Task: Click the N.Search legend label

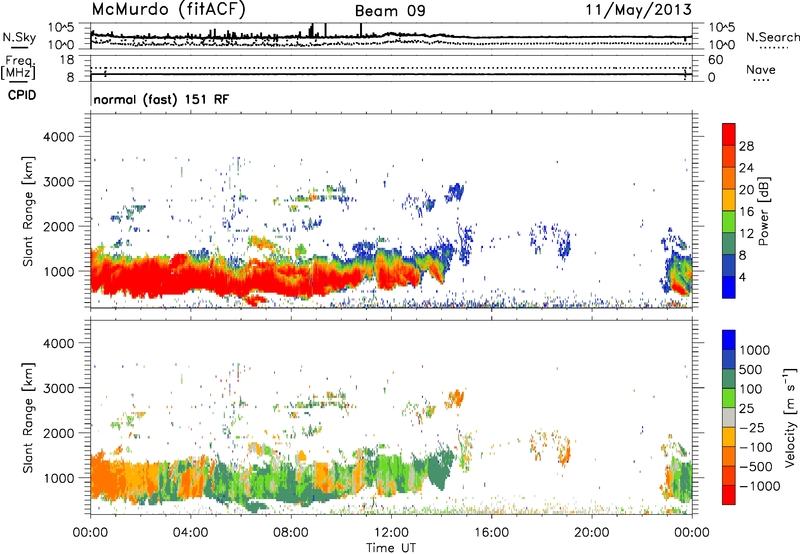Action: point(772,37)
